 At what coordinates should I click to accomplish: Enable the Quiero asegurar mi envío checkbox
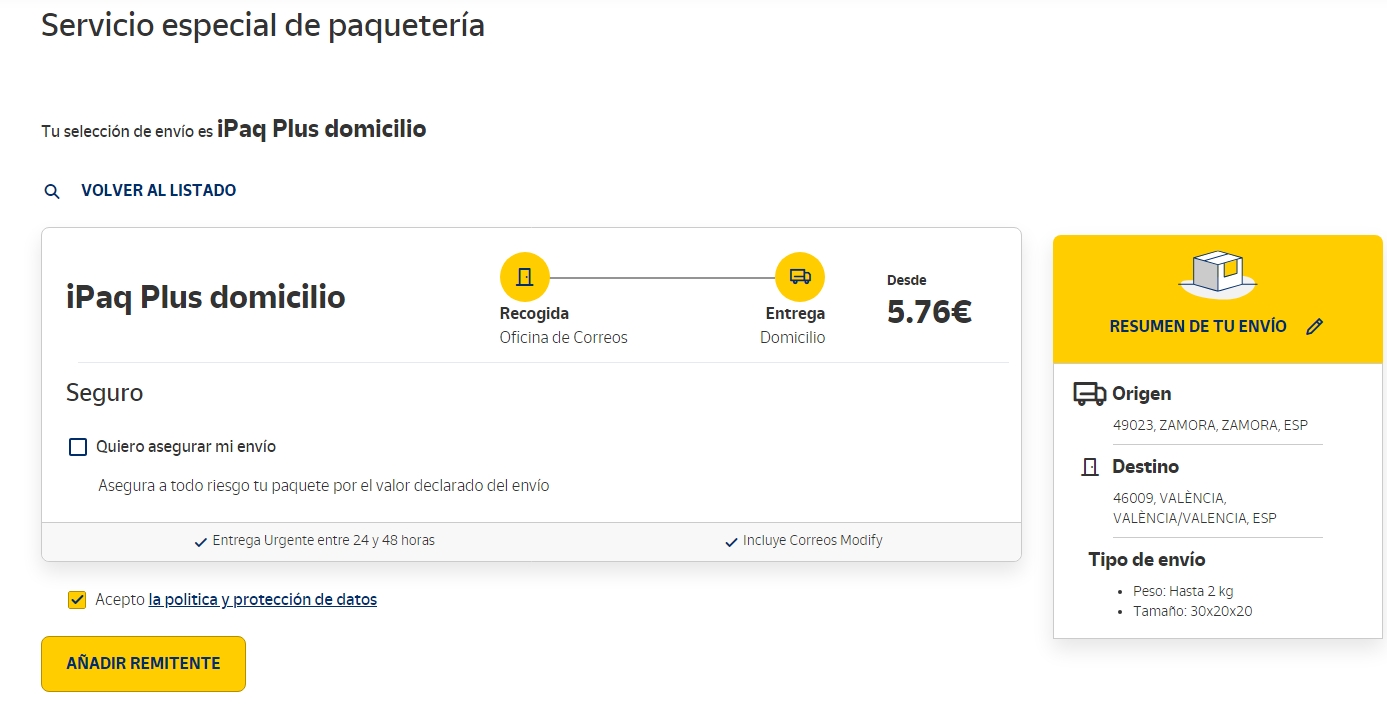78,447
